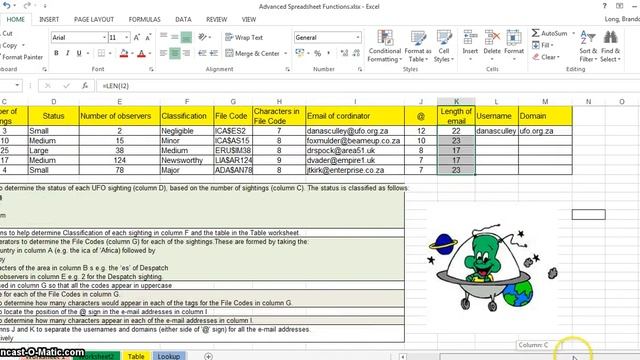Open the AutoSum dropdown arrow

tap(573, 33)
